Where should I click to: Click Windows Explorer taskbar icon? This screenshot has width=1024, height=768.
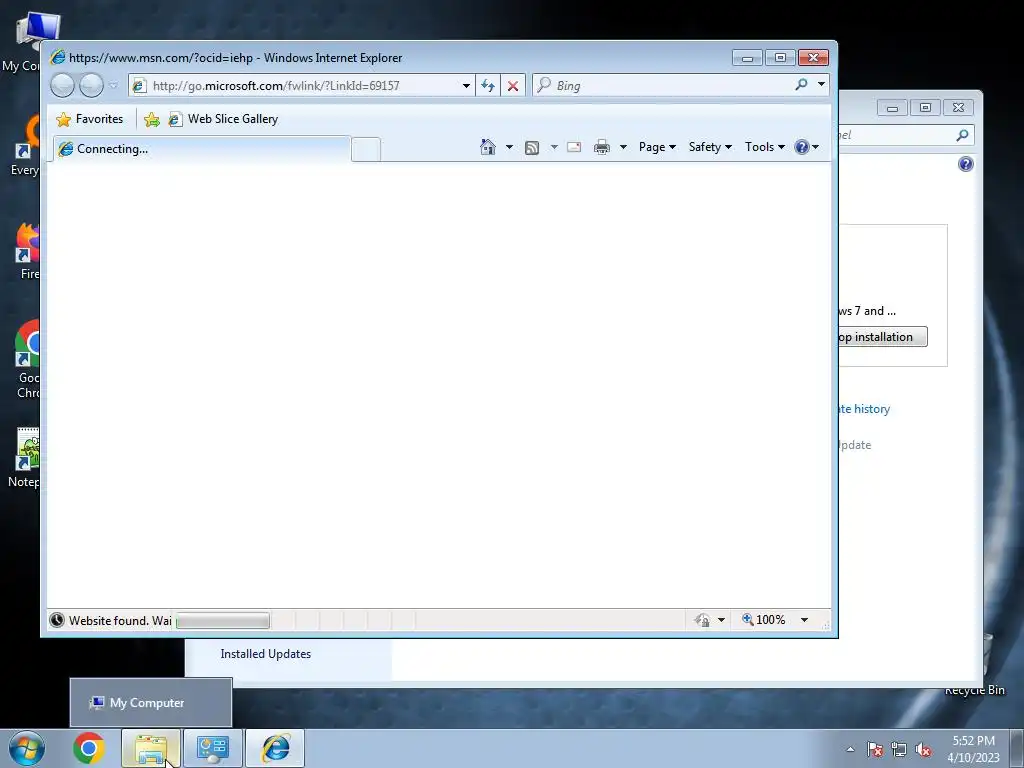(151, 748)
